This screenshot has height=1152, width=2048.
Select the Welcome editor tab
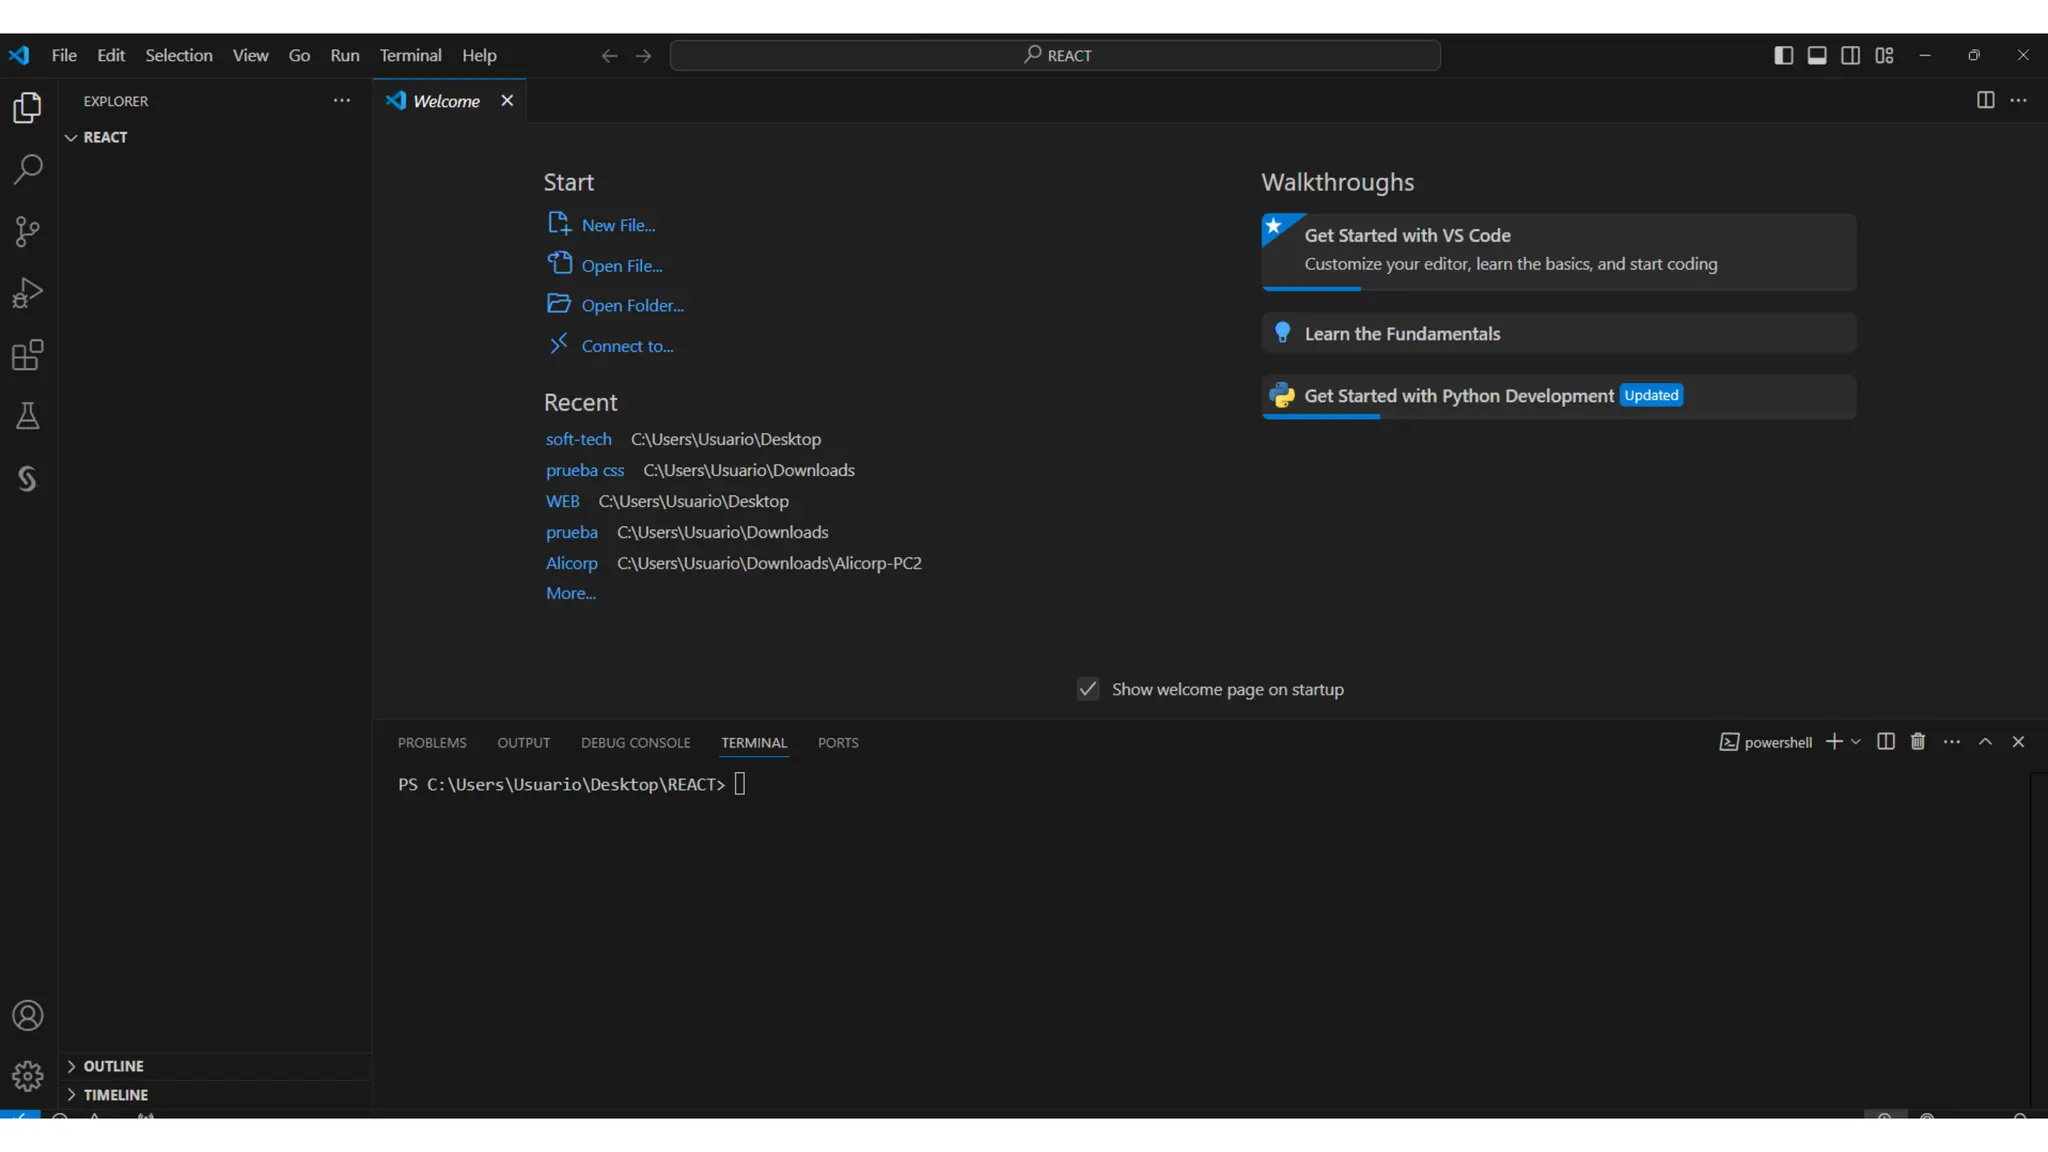tap(450, 101)
